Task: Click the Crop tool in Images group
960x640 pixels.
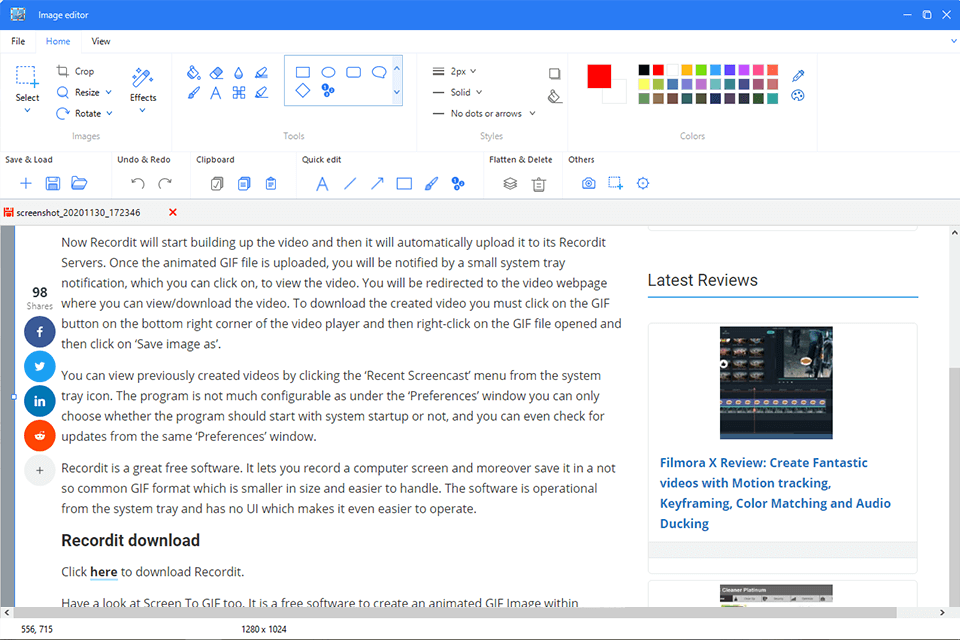Action: tap(77, 71)
